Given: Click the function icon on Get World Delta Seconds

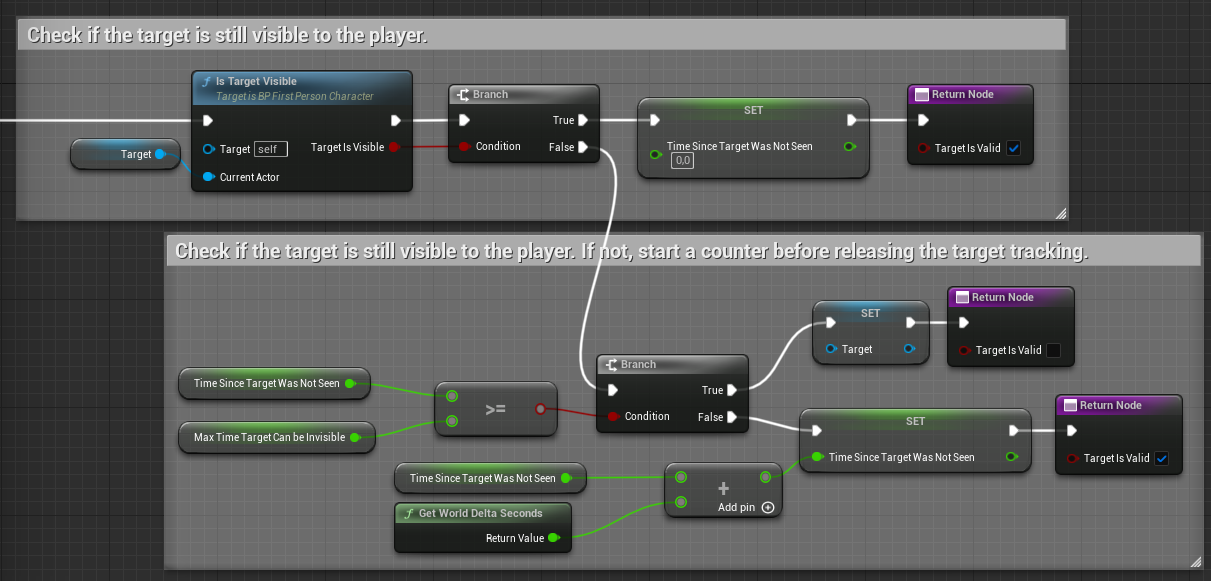Looking at the screenshot, I should pos(408,513).
